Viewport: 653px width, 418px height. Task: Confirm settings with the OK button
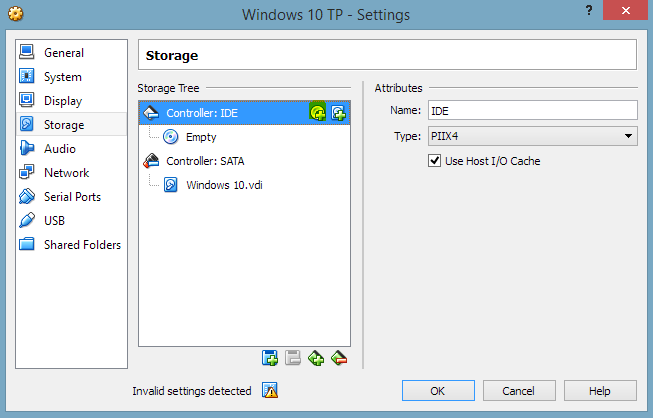tap(438, 391)
